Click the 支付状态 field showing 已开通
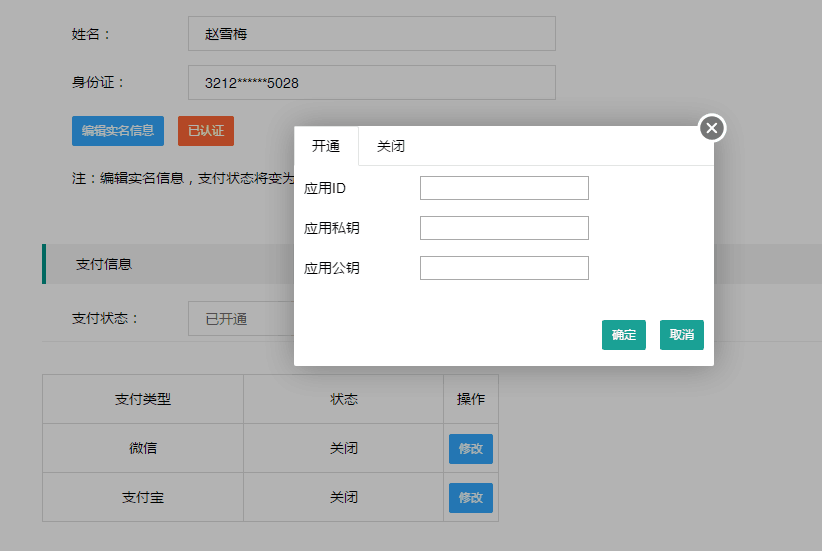The width and height of the screenshot is (822, 551). [240, 319]
